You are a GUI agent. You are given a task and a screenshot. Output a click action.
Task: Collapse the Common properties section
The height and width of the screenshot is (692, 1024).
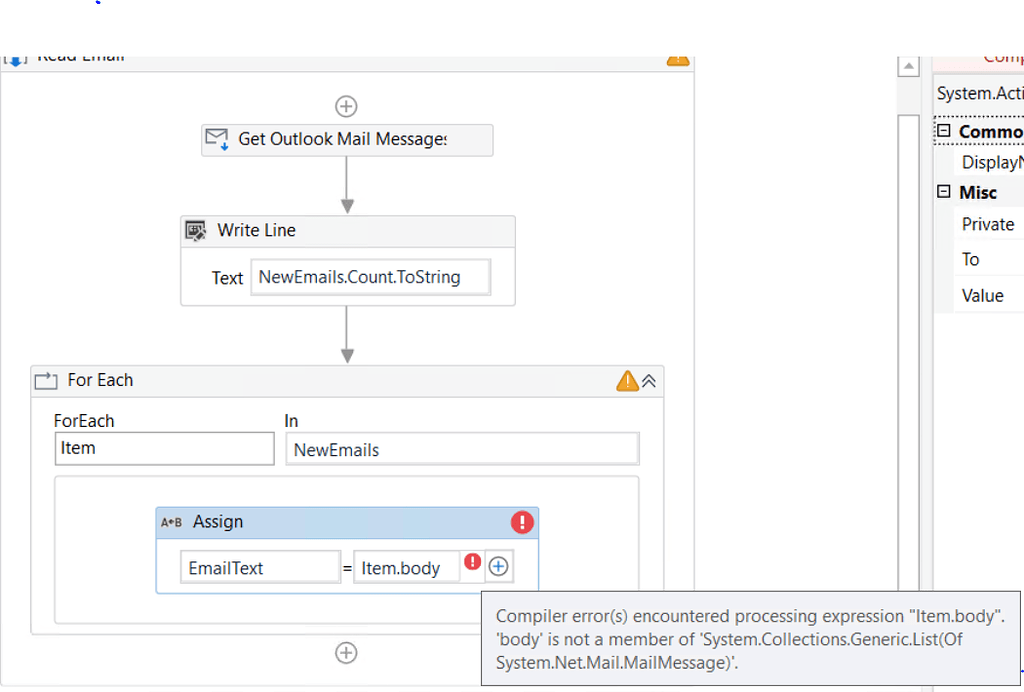(x=944, y=131)
